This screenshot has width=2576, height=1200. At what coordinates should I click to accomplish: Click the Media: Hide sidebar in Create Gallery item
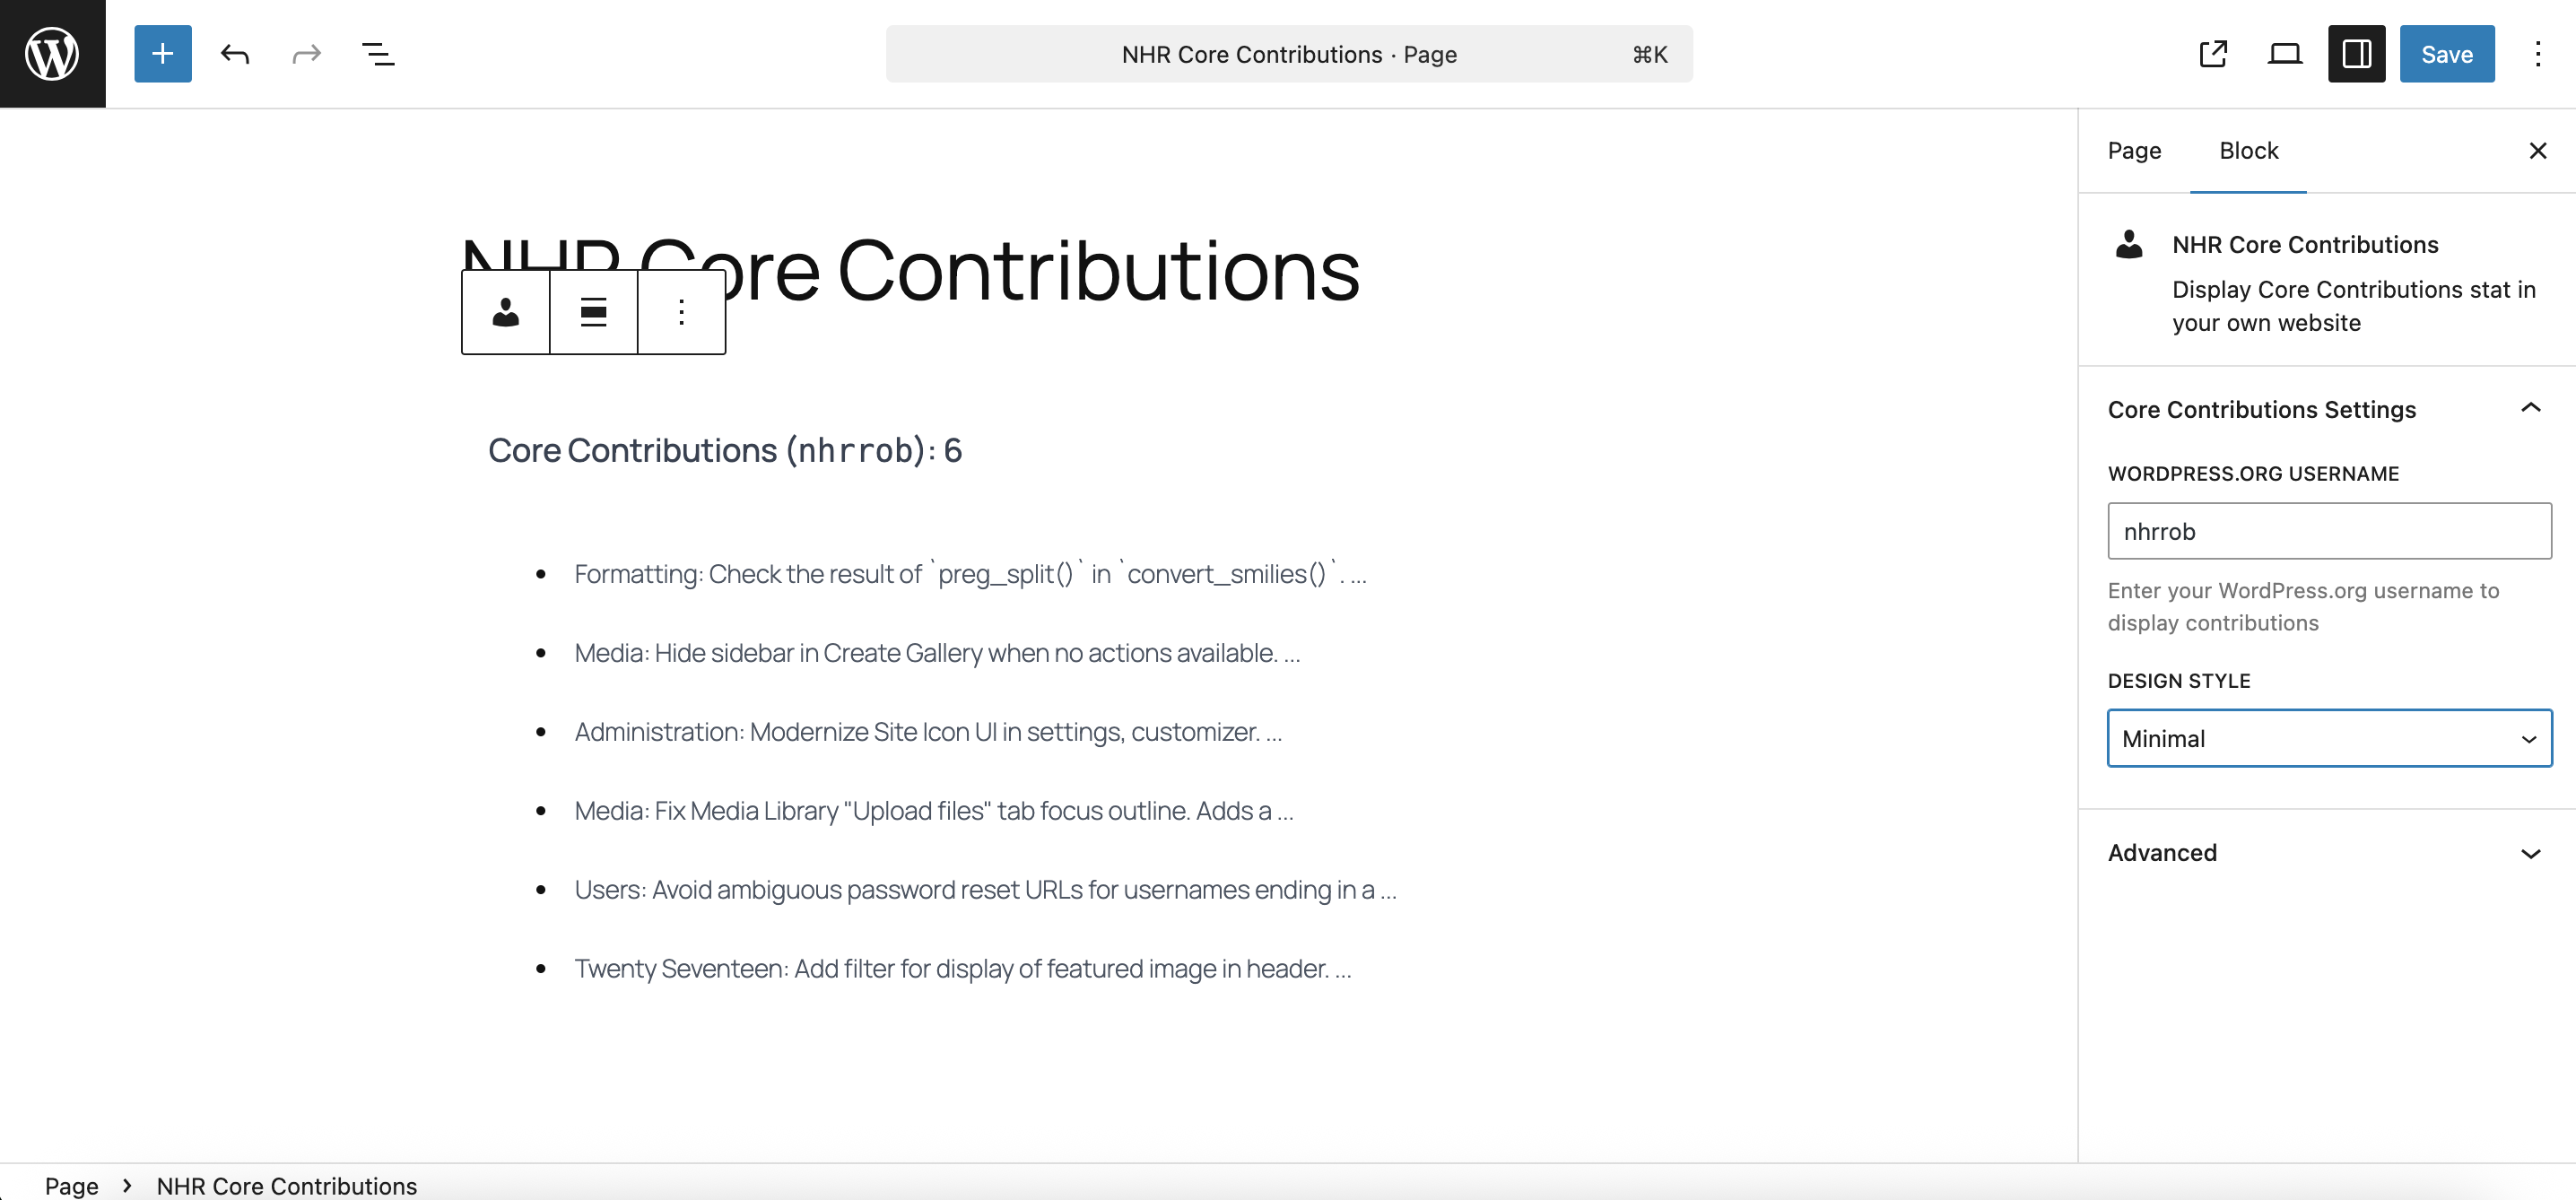(937, 653)
